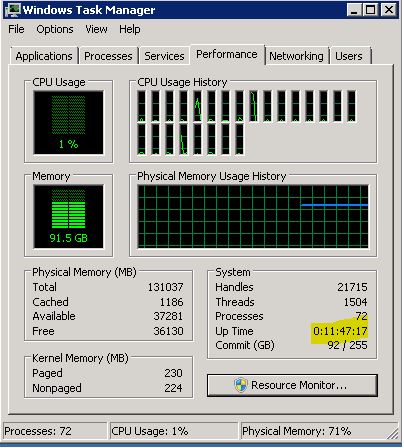The width and height of the screenshot is (404, 448).
Task: Switch to the Applications tab
Action: pyautogui.click(x=44, y=56)
